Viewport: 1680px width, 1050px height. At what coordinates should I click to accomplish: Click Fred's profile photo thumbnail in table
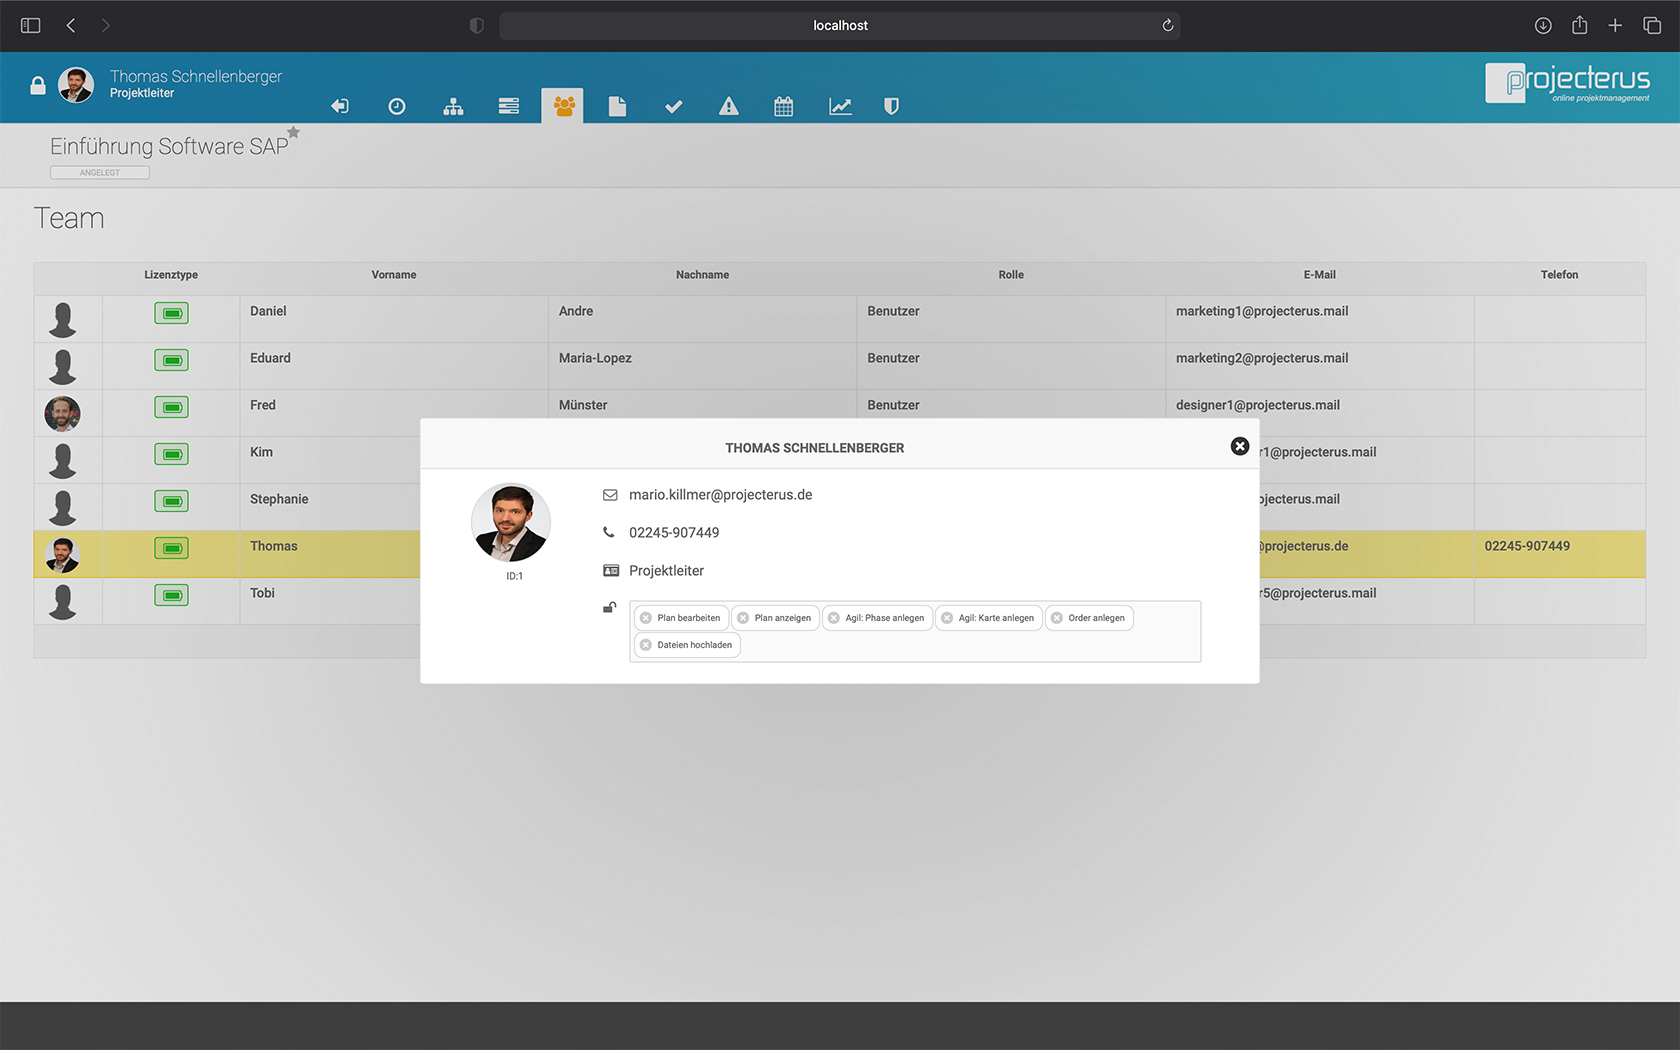click(62, 413)
